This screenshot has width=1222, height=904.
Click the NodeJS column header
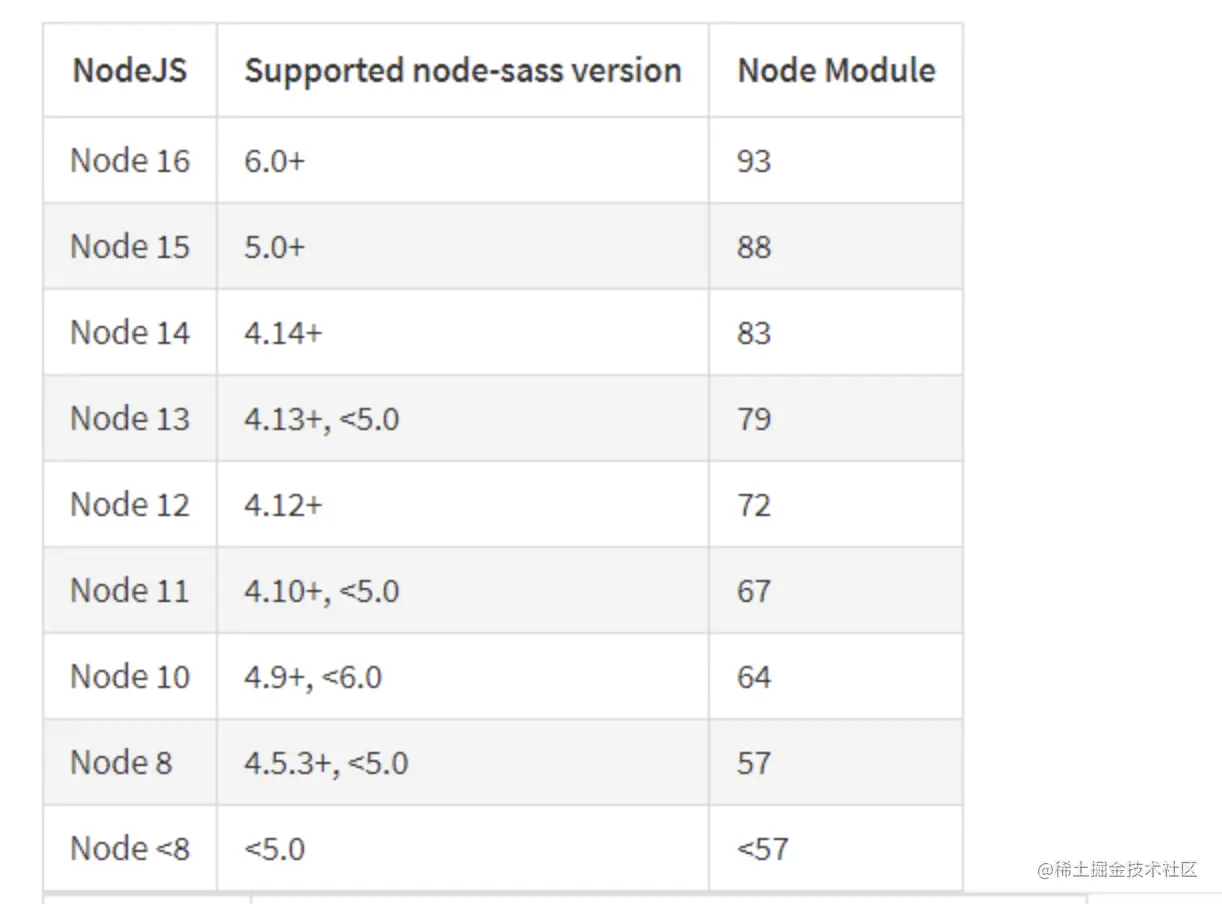[129, 71]
